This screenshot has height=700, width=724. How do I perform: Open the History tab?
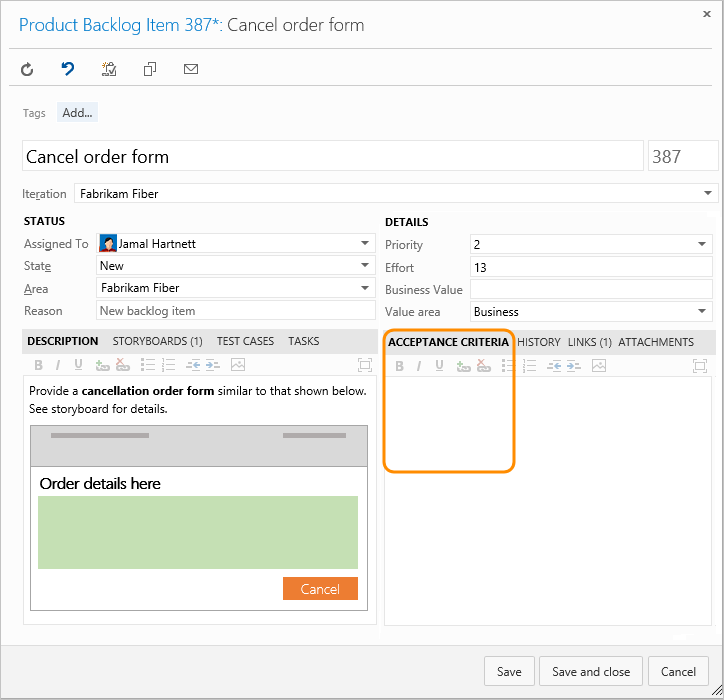tap(539, 342)
